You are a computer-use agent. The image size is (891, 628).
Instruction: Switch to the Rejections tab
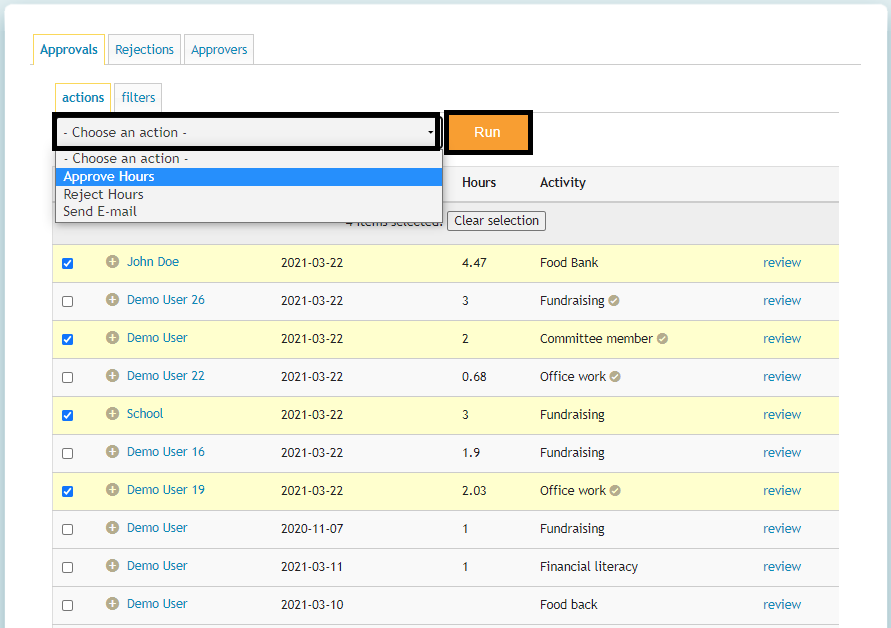click(x=144, y=49)
